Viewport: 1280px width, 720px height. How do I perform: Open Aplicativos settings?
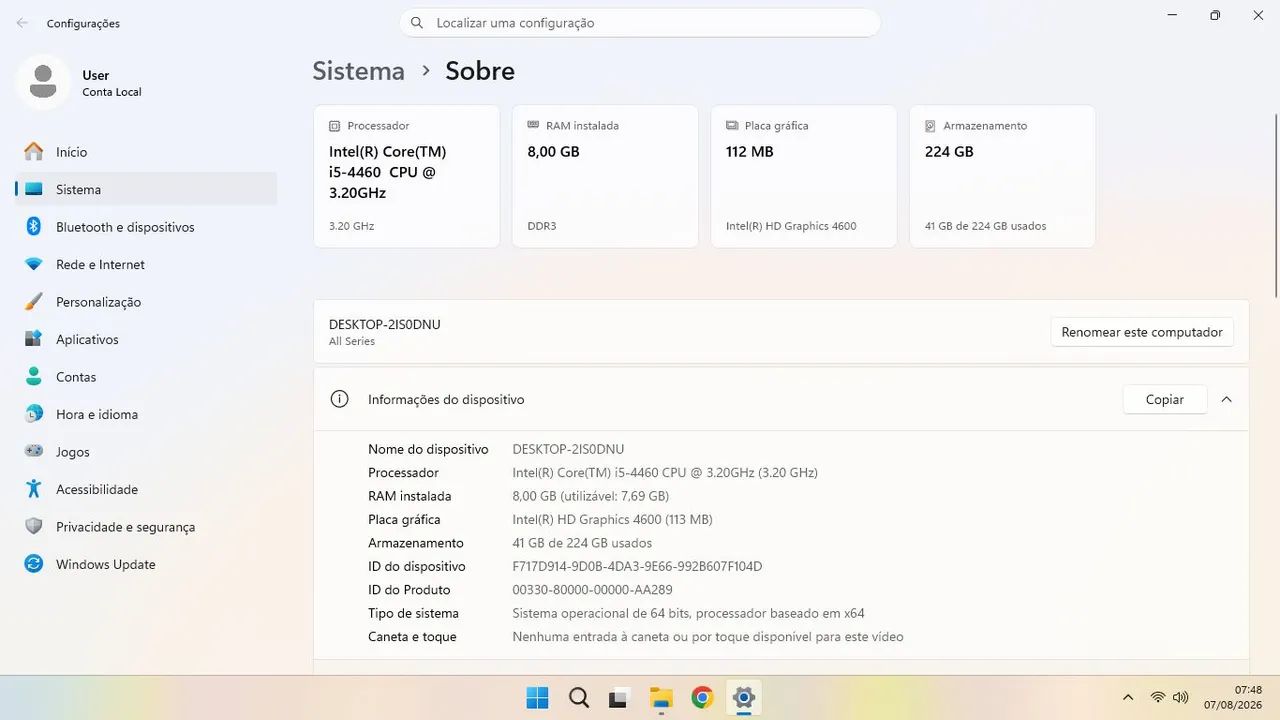pos(146,339)
